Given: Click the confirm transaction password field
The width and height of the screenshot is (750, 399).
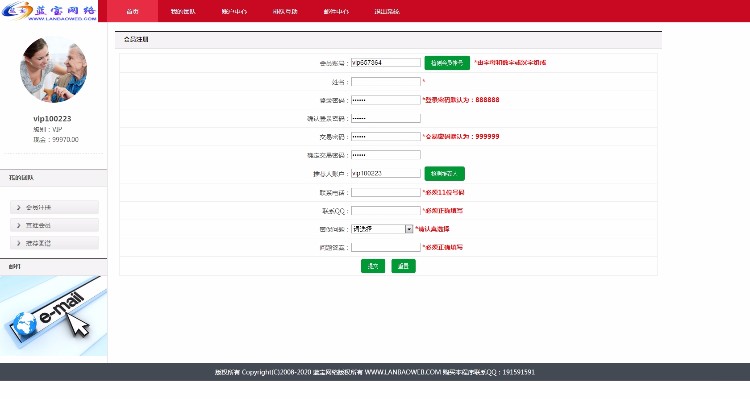Looking at the screenshot, I should (x=386, y=155).
